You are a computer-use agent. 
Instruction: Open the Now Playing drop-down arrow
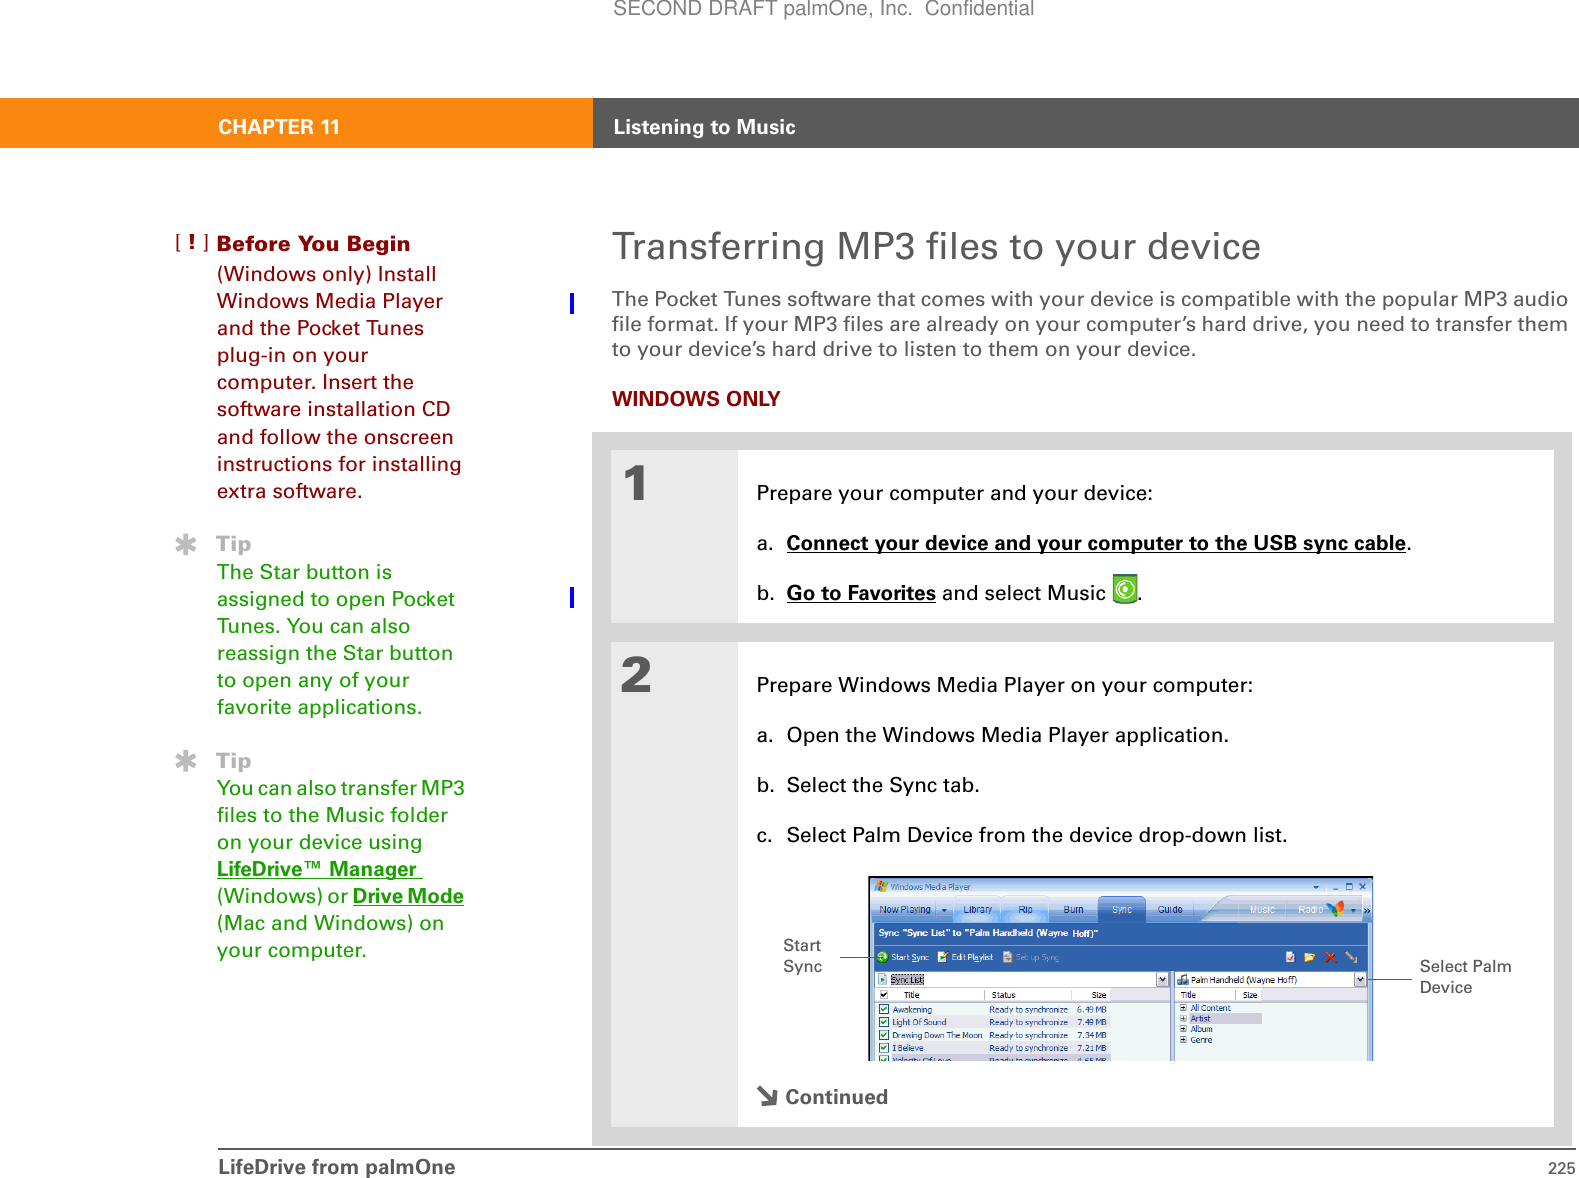click(x=944, y=910)
